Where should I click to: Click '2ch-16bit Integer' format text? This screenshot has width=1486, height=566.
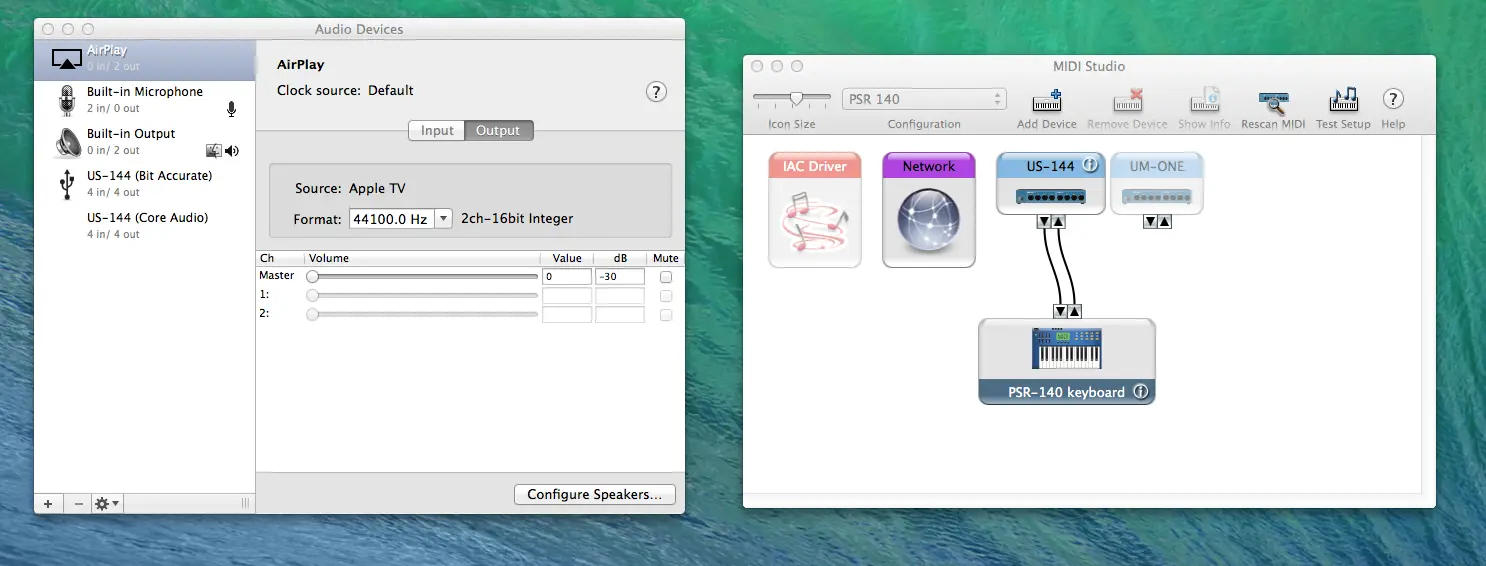point(517,219)
